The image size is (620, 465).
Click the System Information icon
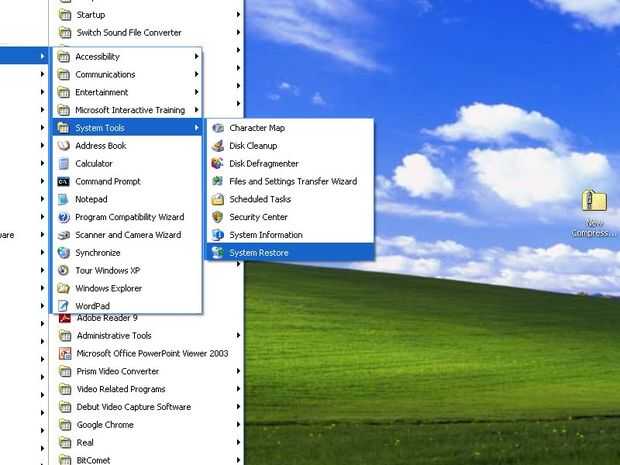pos(217,235)
